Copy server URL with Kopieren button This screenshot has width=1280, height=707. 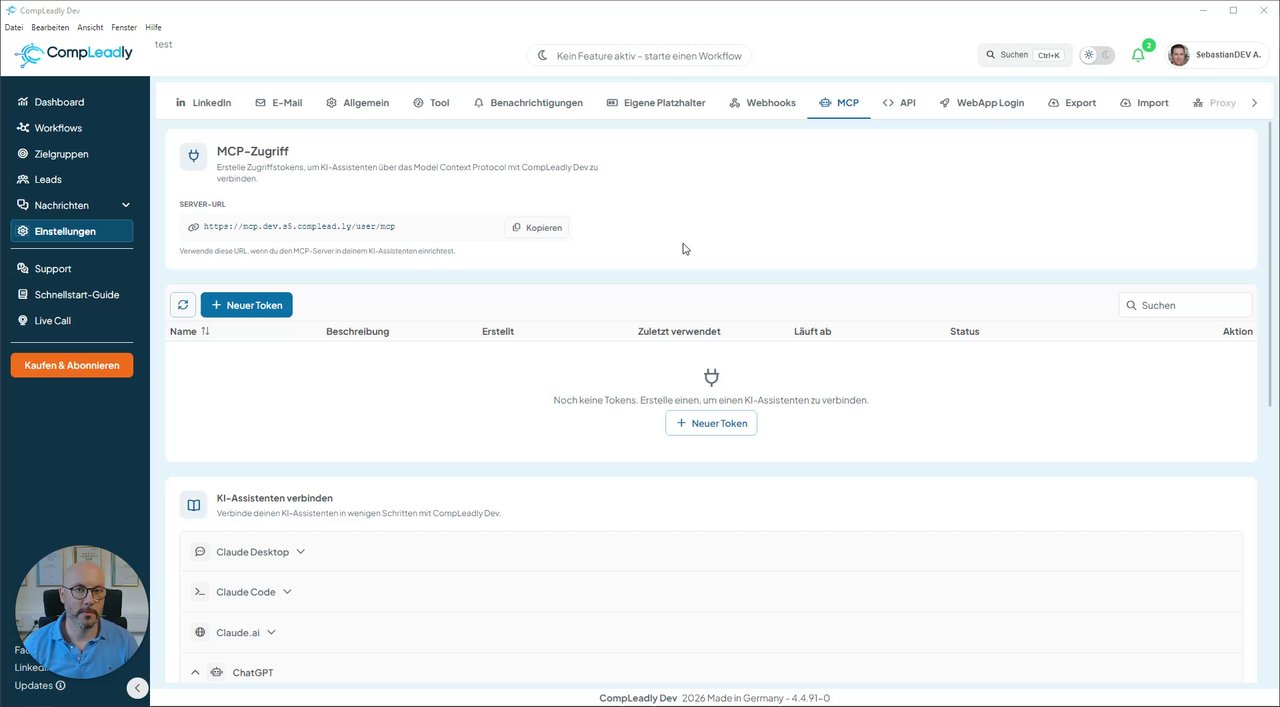[537, 227]
